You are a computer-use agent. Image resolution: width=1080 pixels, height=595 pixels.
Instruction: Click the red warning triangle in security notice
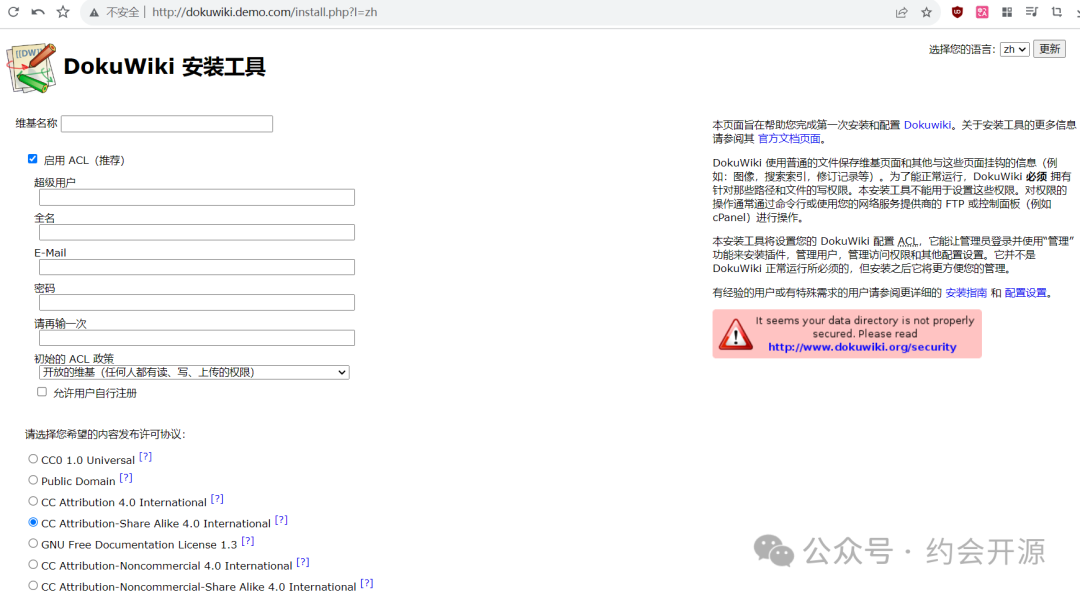[735, 334]
